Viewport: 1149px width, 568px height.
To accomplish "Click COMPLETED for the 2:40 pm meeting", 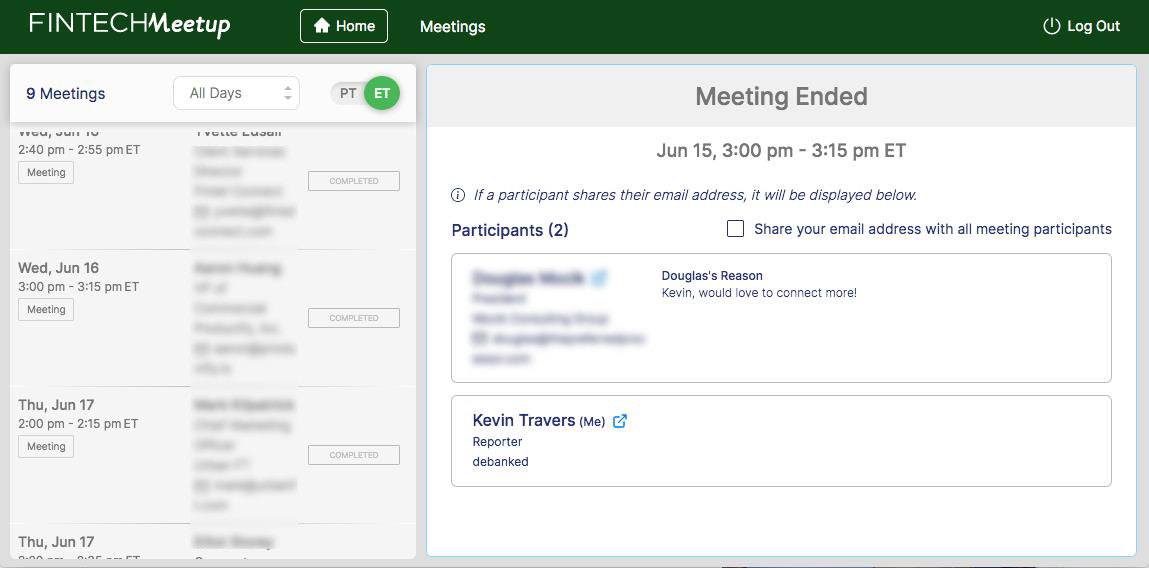I will [354, 181].
